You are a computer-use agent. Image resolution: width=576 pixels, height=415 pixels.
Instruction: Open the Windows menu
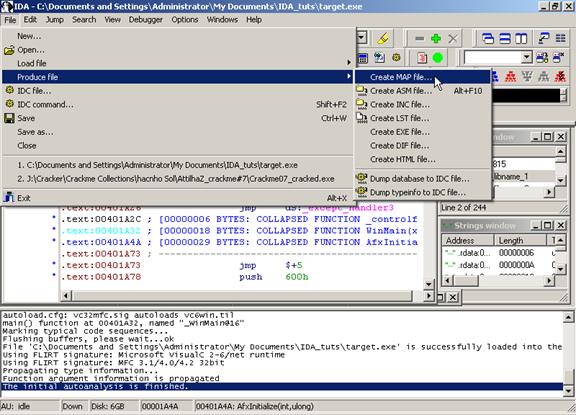(222, 19)
